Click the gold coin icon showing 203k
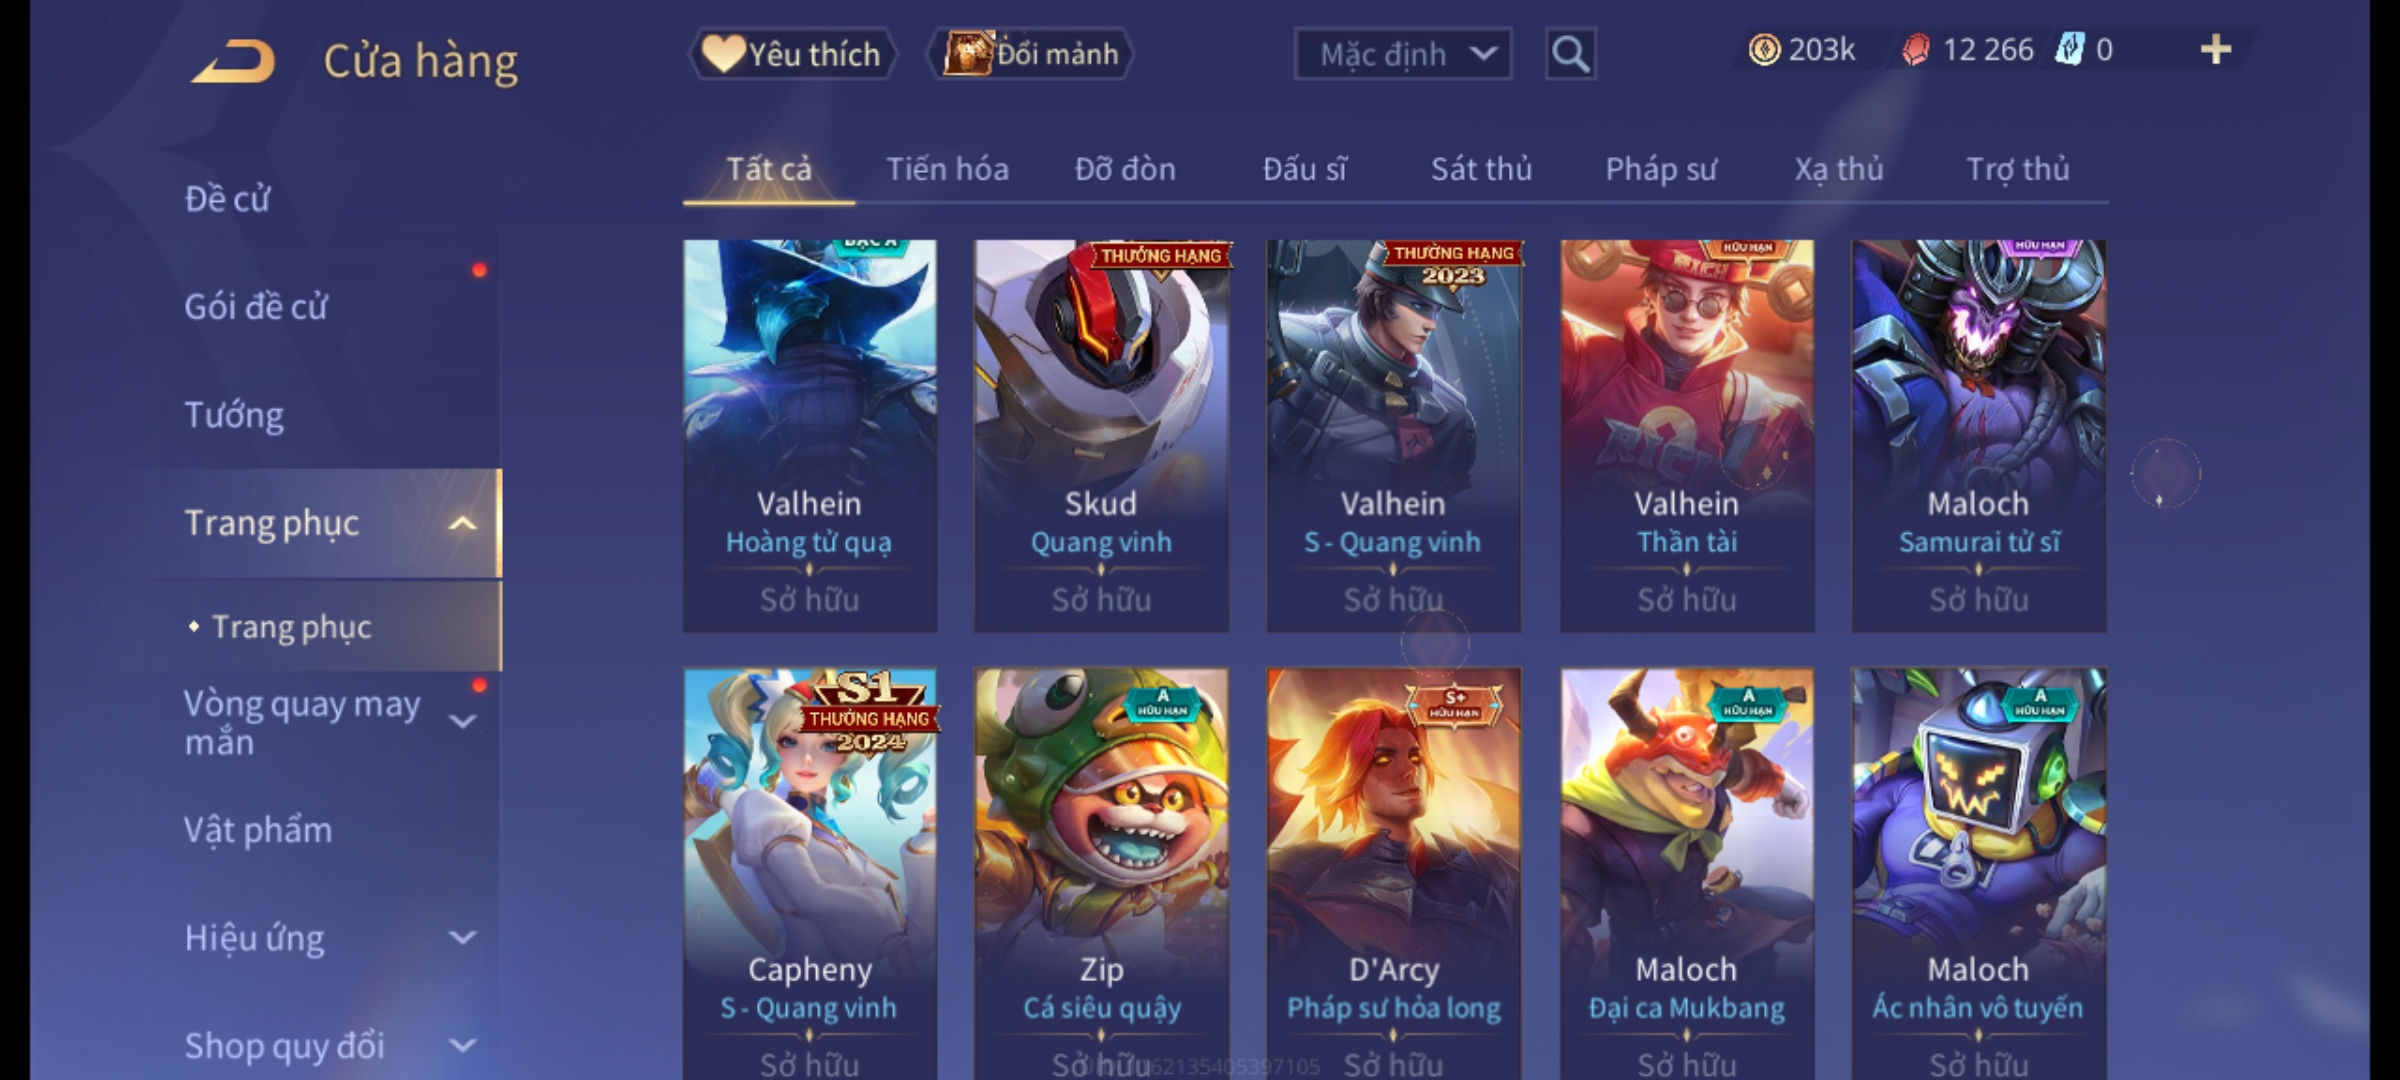 point(1764,49)
